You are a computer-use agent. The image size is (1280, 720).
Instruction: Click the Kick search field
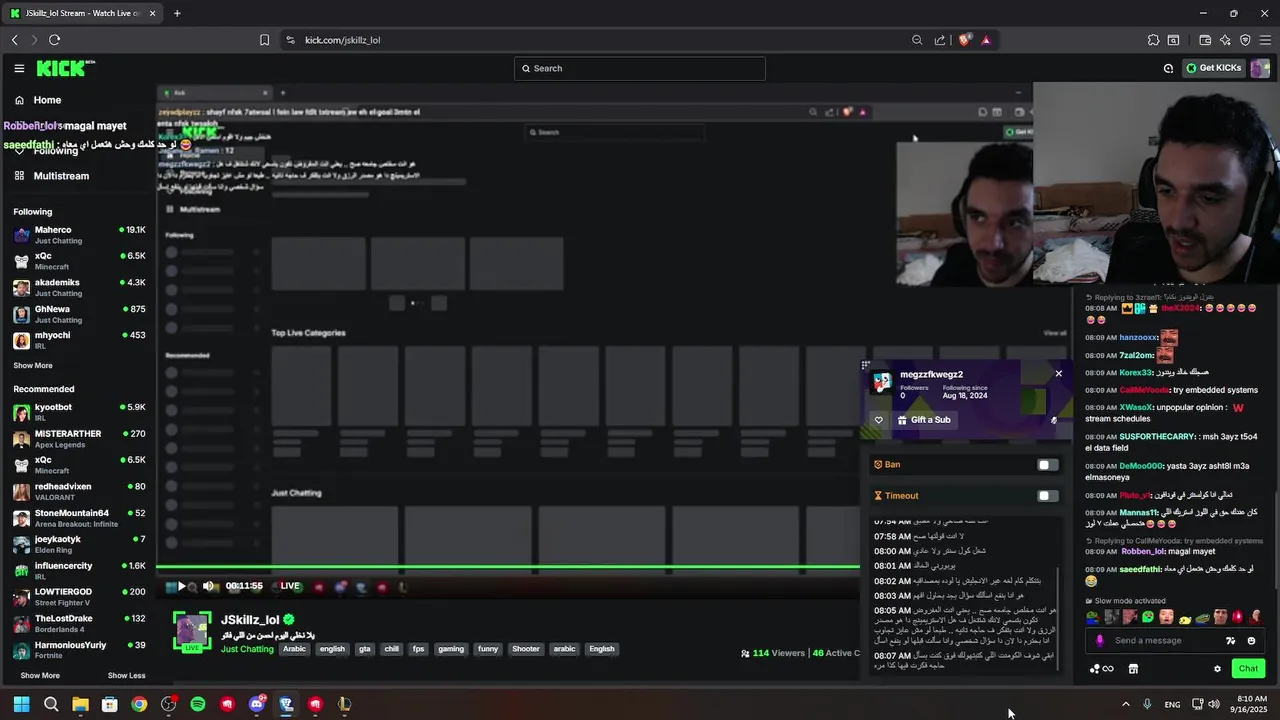point(640,68)
